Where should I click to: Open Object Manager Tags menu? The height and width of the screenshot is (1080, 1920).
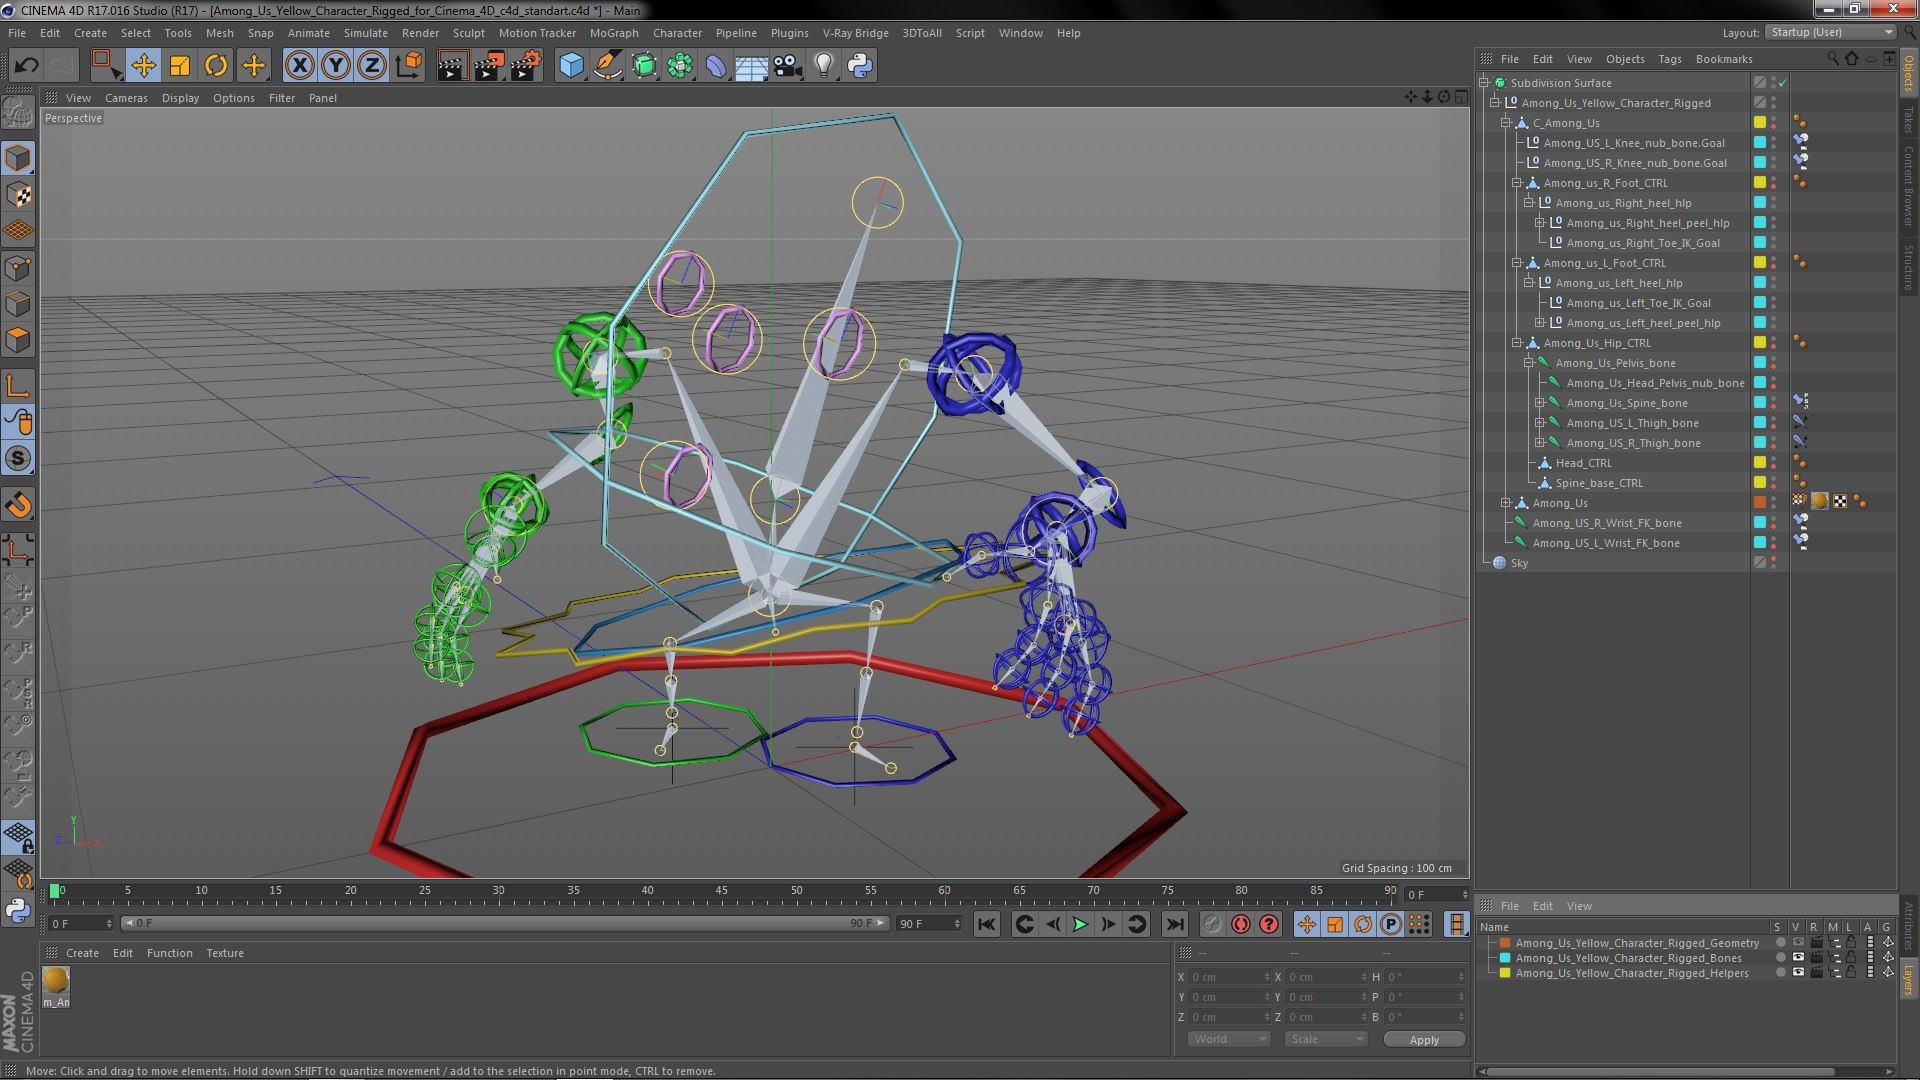coord(1670,59)
